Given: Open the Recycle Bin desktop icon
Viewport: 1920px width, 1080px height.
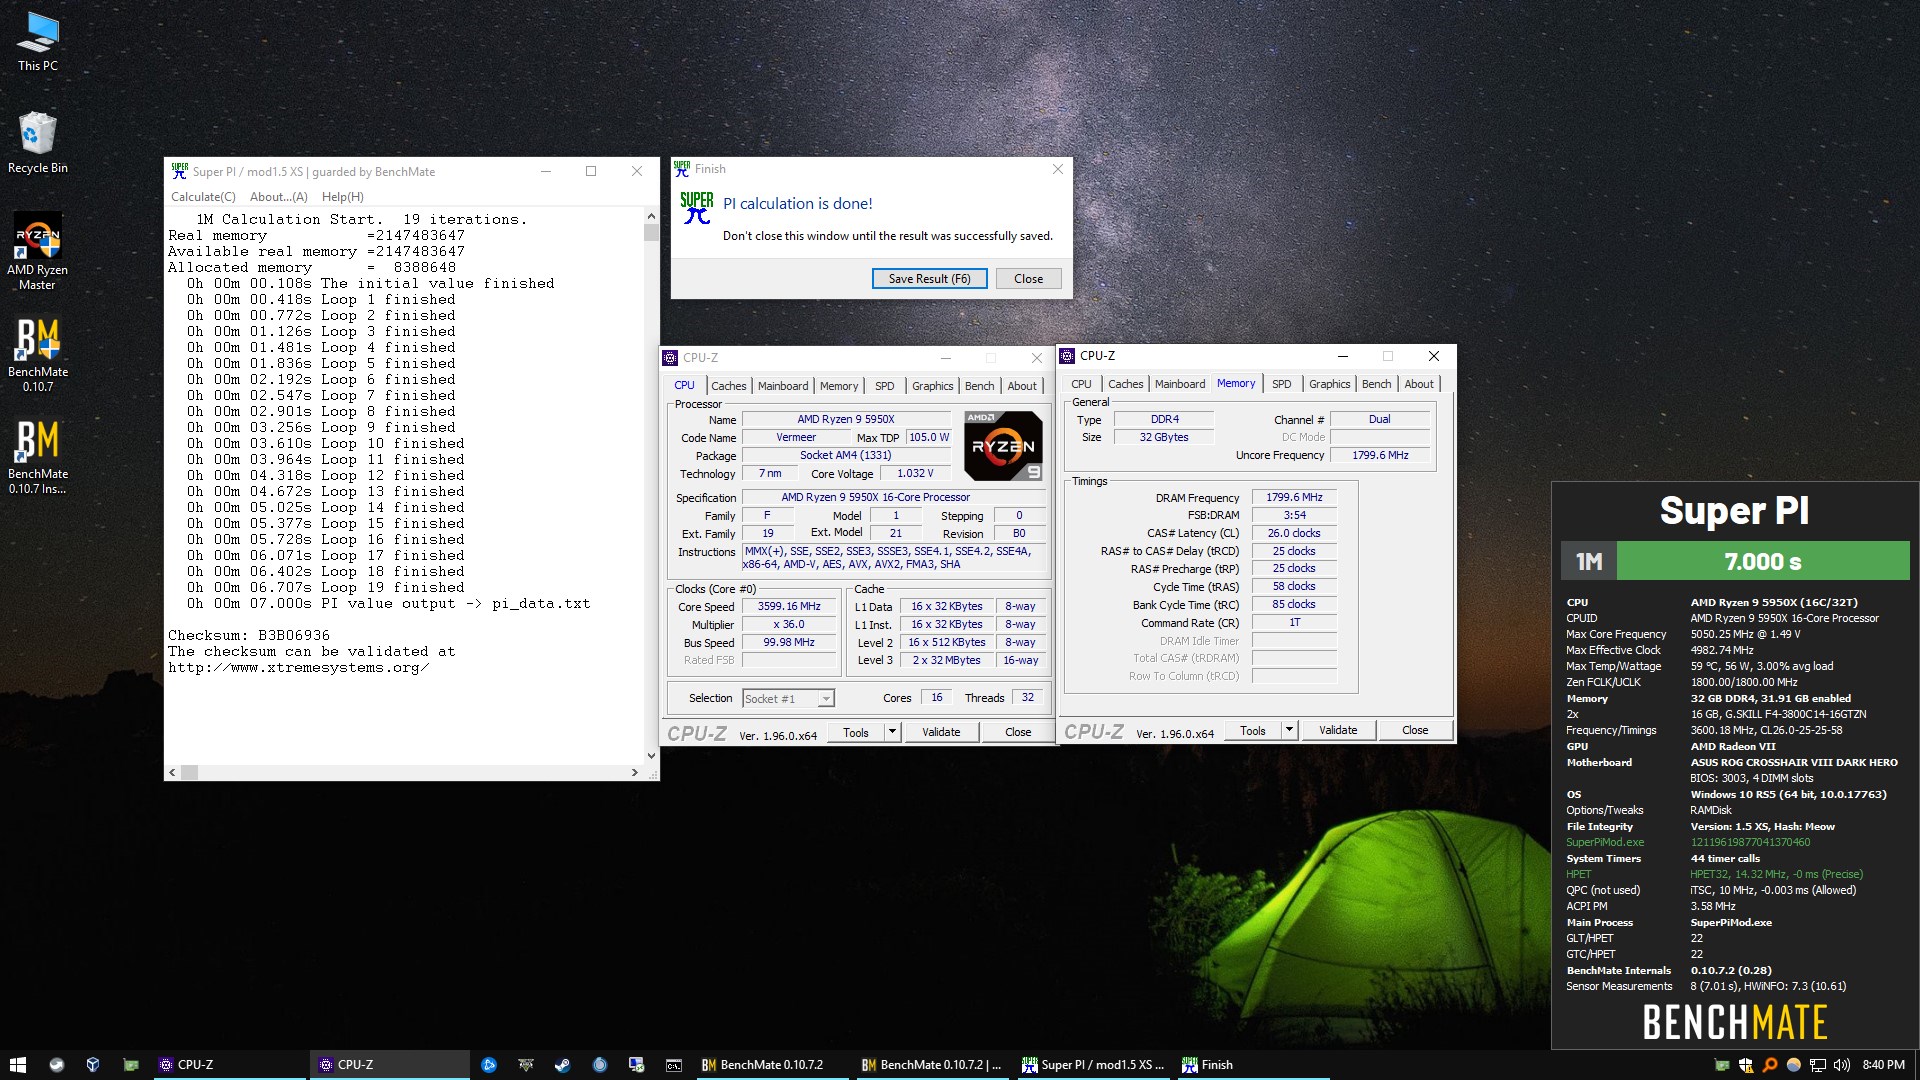Looking at the screenshot, I should [38, 143].
